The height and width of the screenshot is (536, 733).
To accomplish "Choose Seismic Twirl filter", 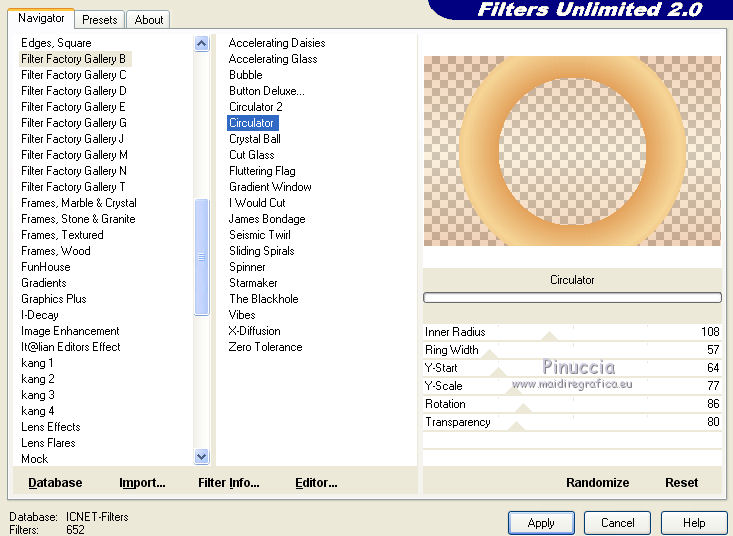I will tap(259, 235).
